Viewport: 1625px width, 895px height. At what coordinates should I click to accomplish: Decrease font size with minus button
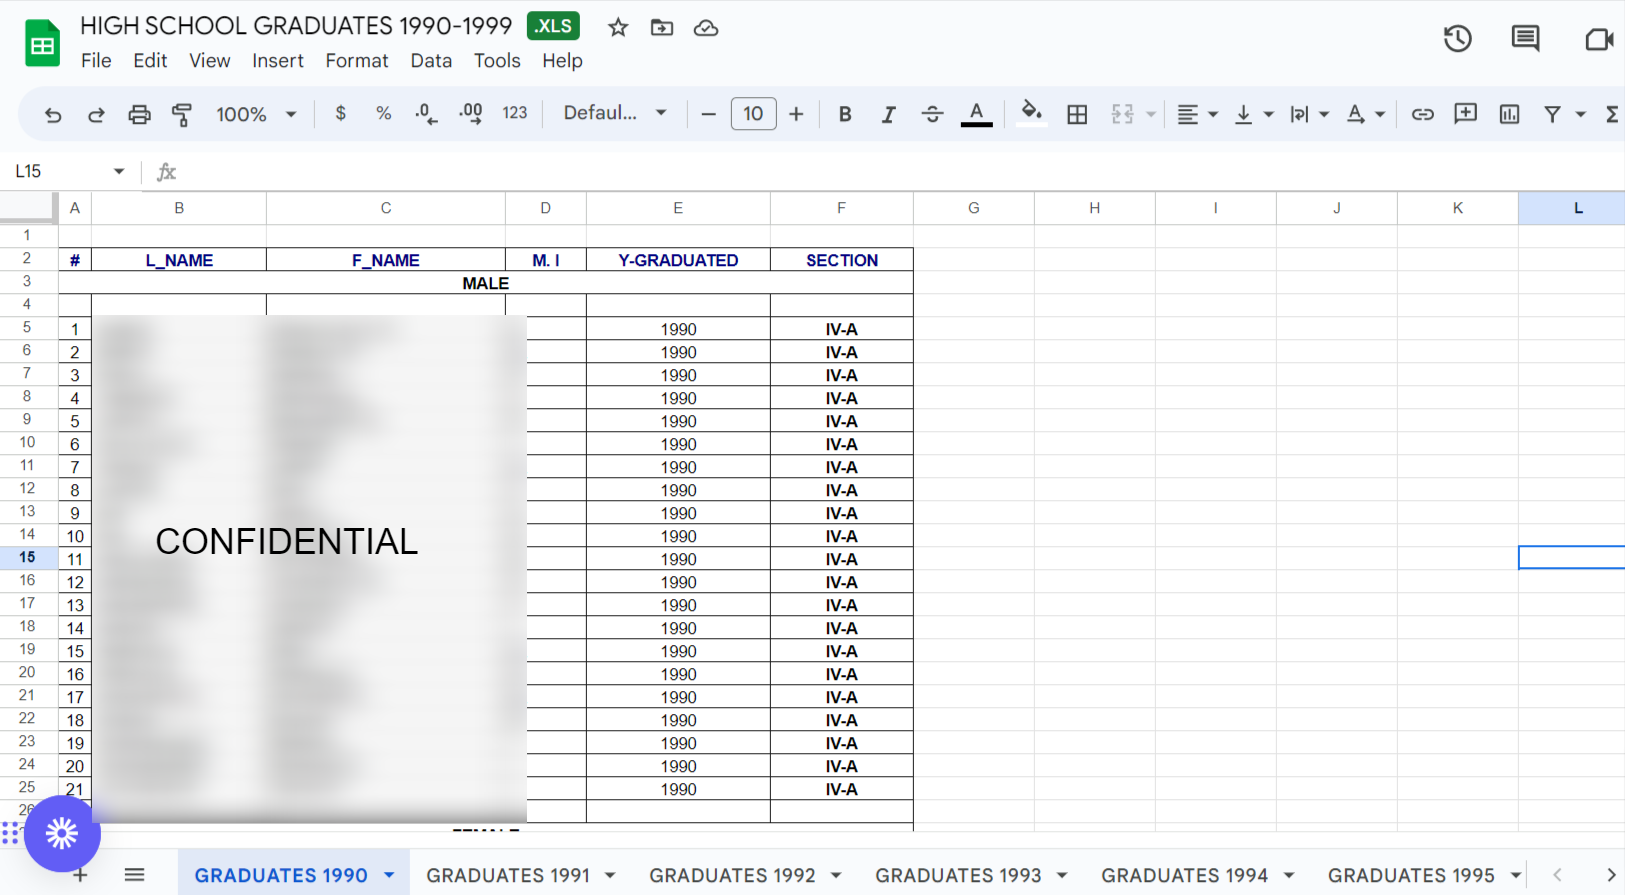coord(709,114)
